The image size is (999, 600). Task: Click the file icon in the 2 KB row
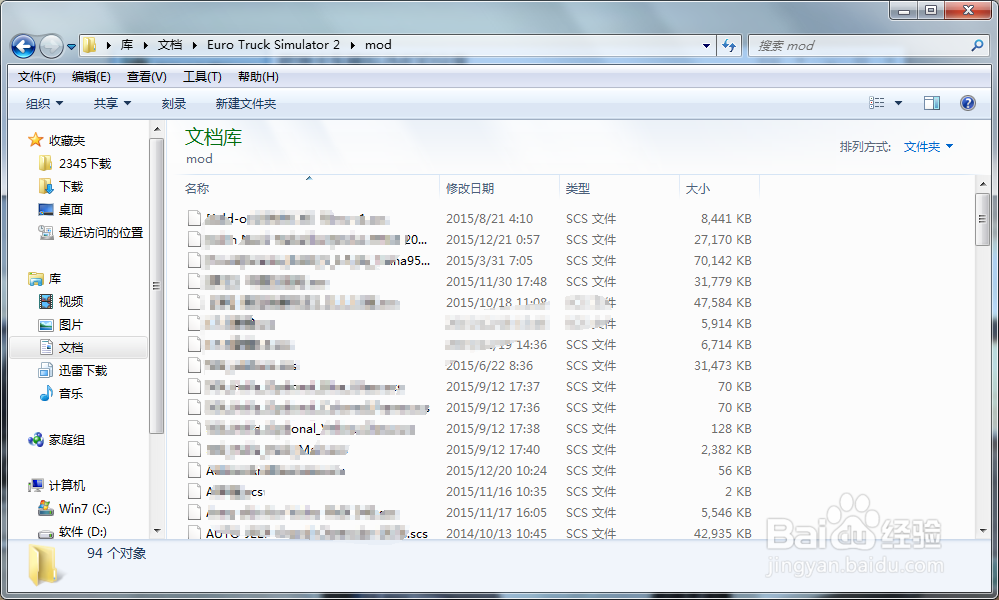coord(194,492)
